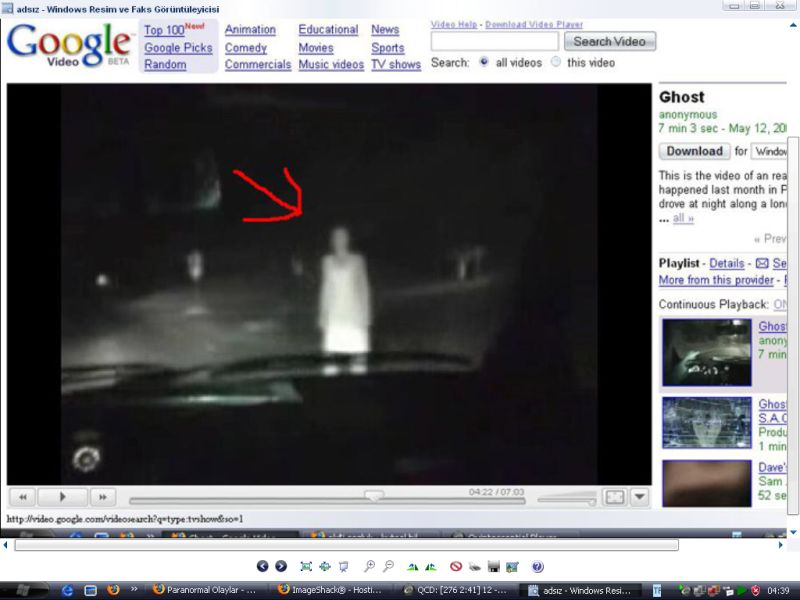Save a copy using the floppy disk icon
The image size is (800, 600).
point(493,566)
